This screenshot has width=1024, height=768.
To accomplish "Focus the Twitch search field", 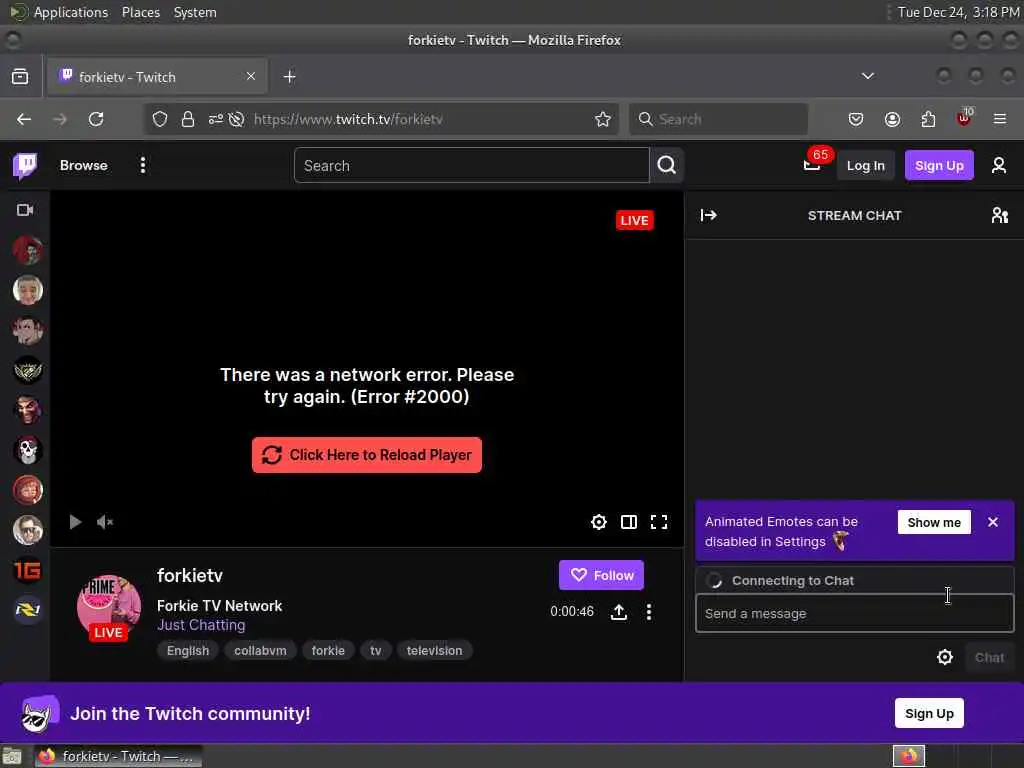I will [x=472, y=165].
